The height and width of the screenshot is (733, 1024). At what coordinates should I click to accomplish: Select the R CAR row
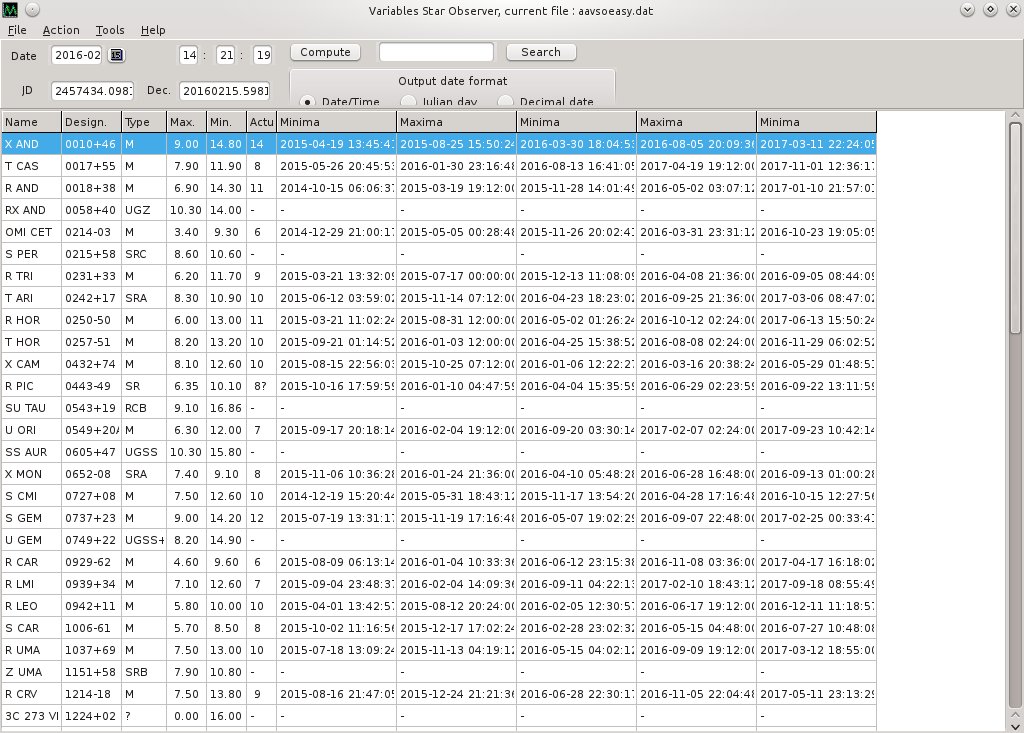(x=439, y=562)
